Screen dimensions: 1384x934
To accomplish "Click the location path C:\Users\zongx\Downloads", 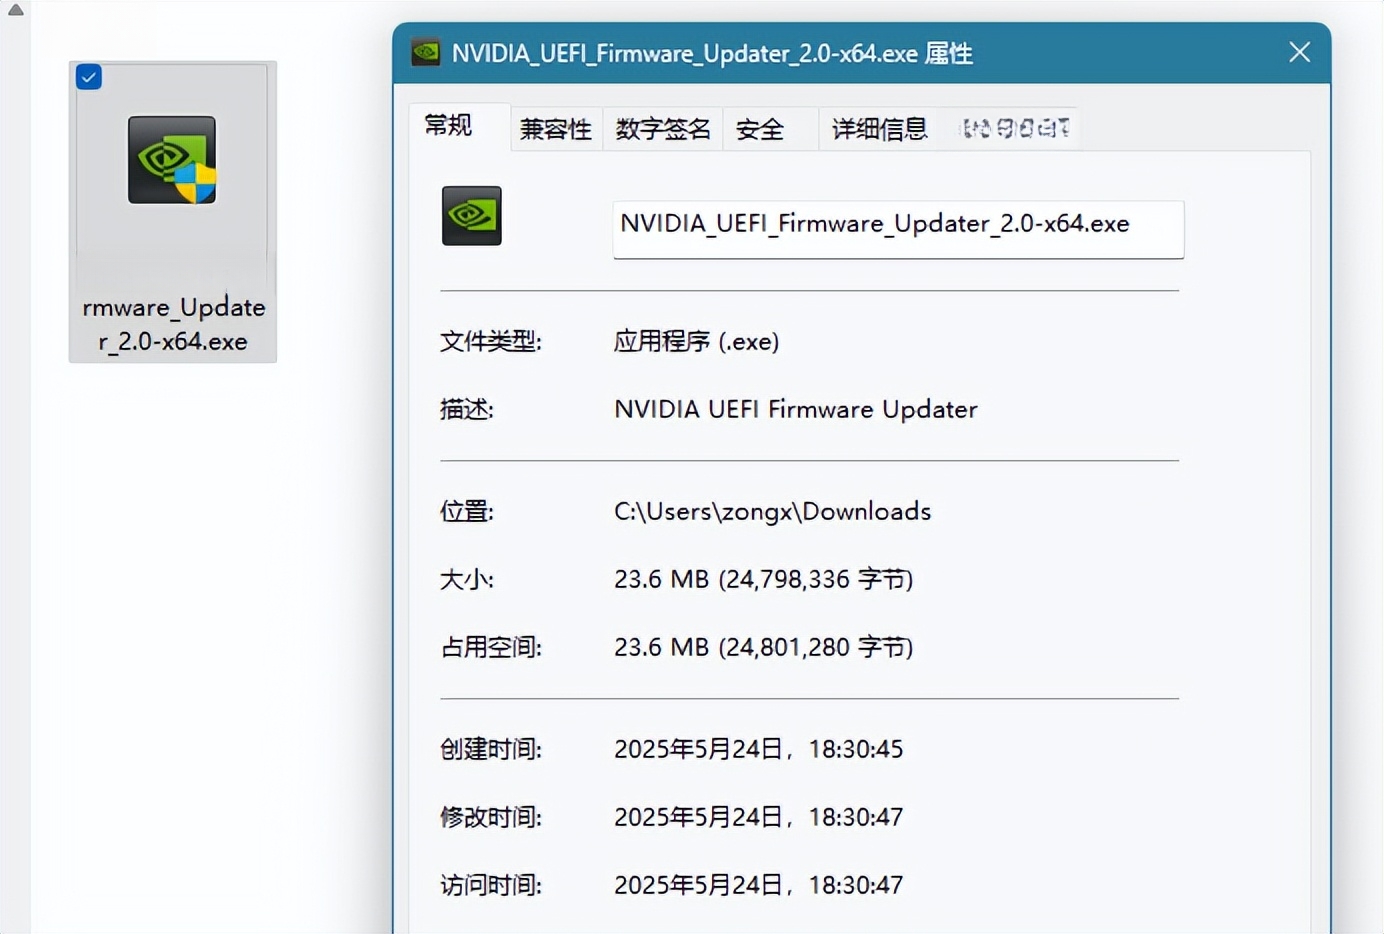I will click(x=772, y=512).
